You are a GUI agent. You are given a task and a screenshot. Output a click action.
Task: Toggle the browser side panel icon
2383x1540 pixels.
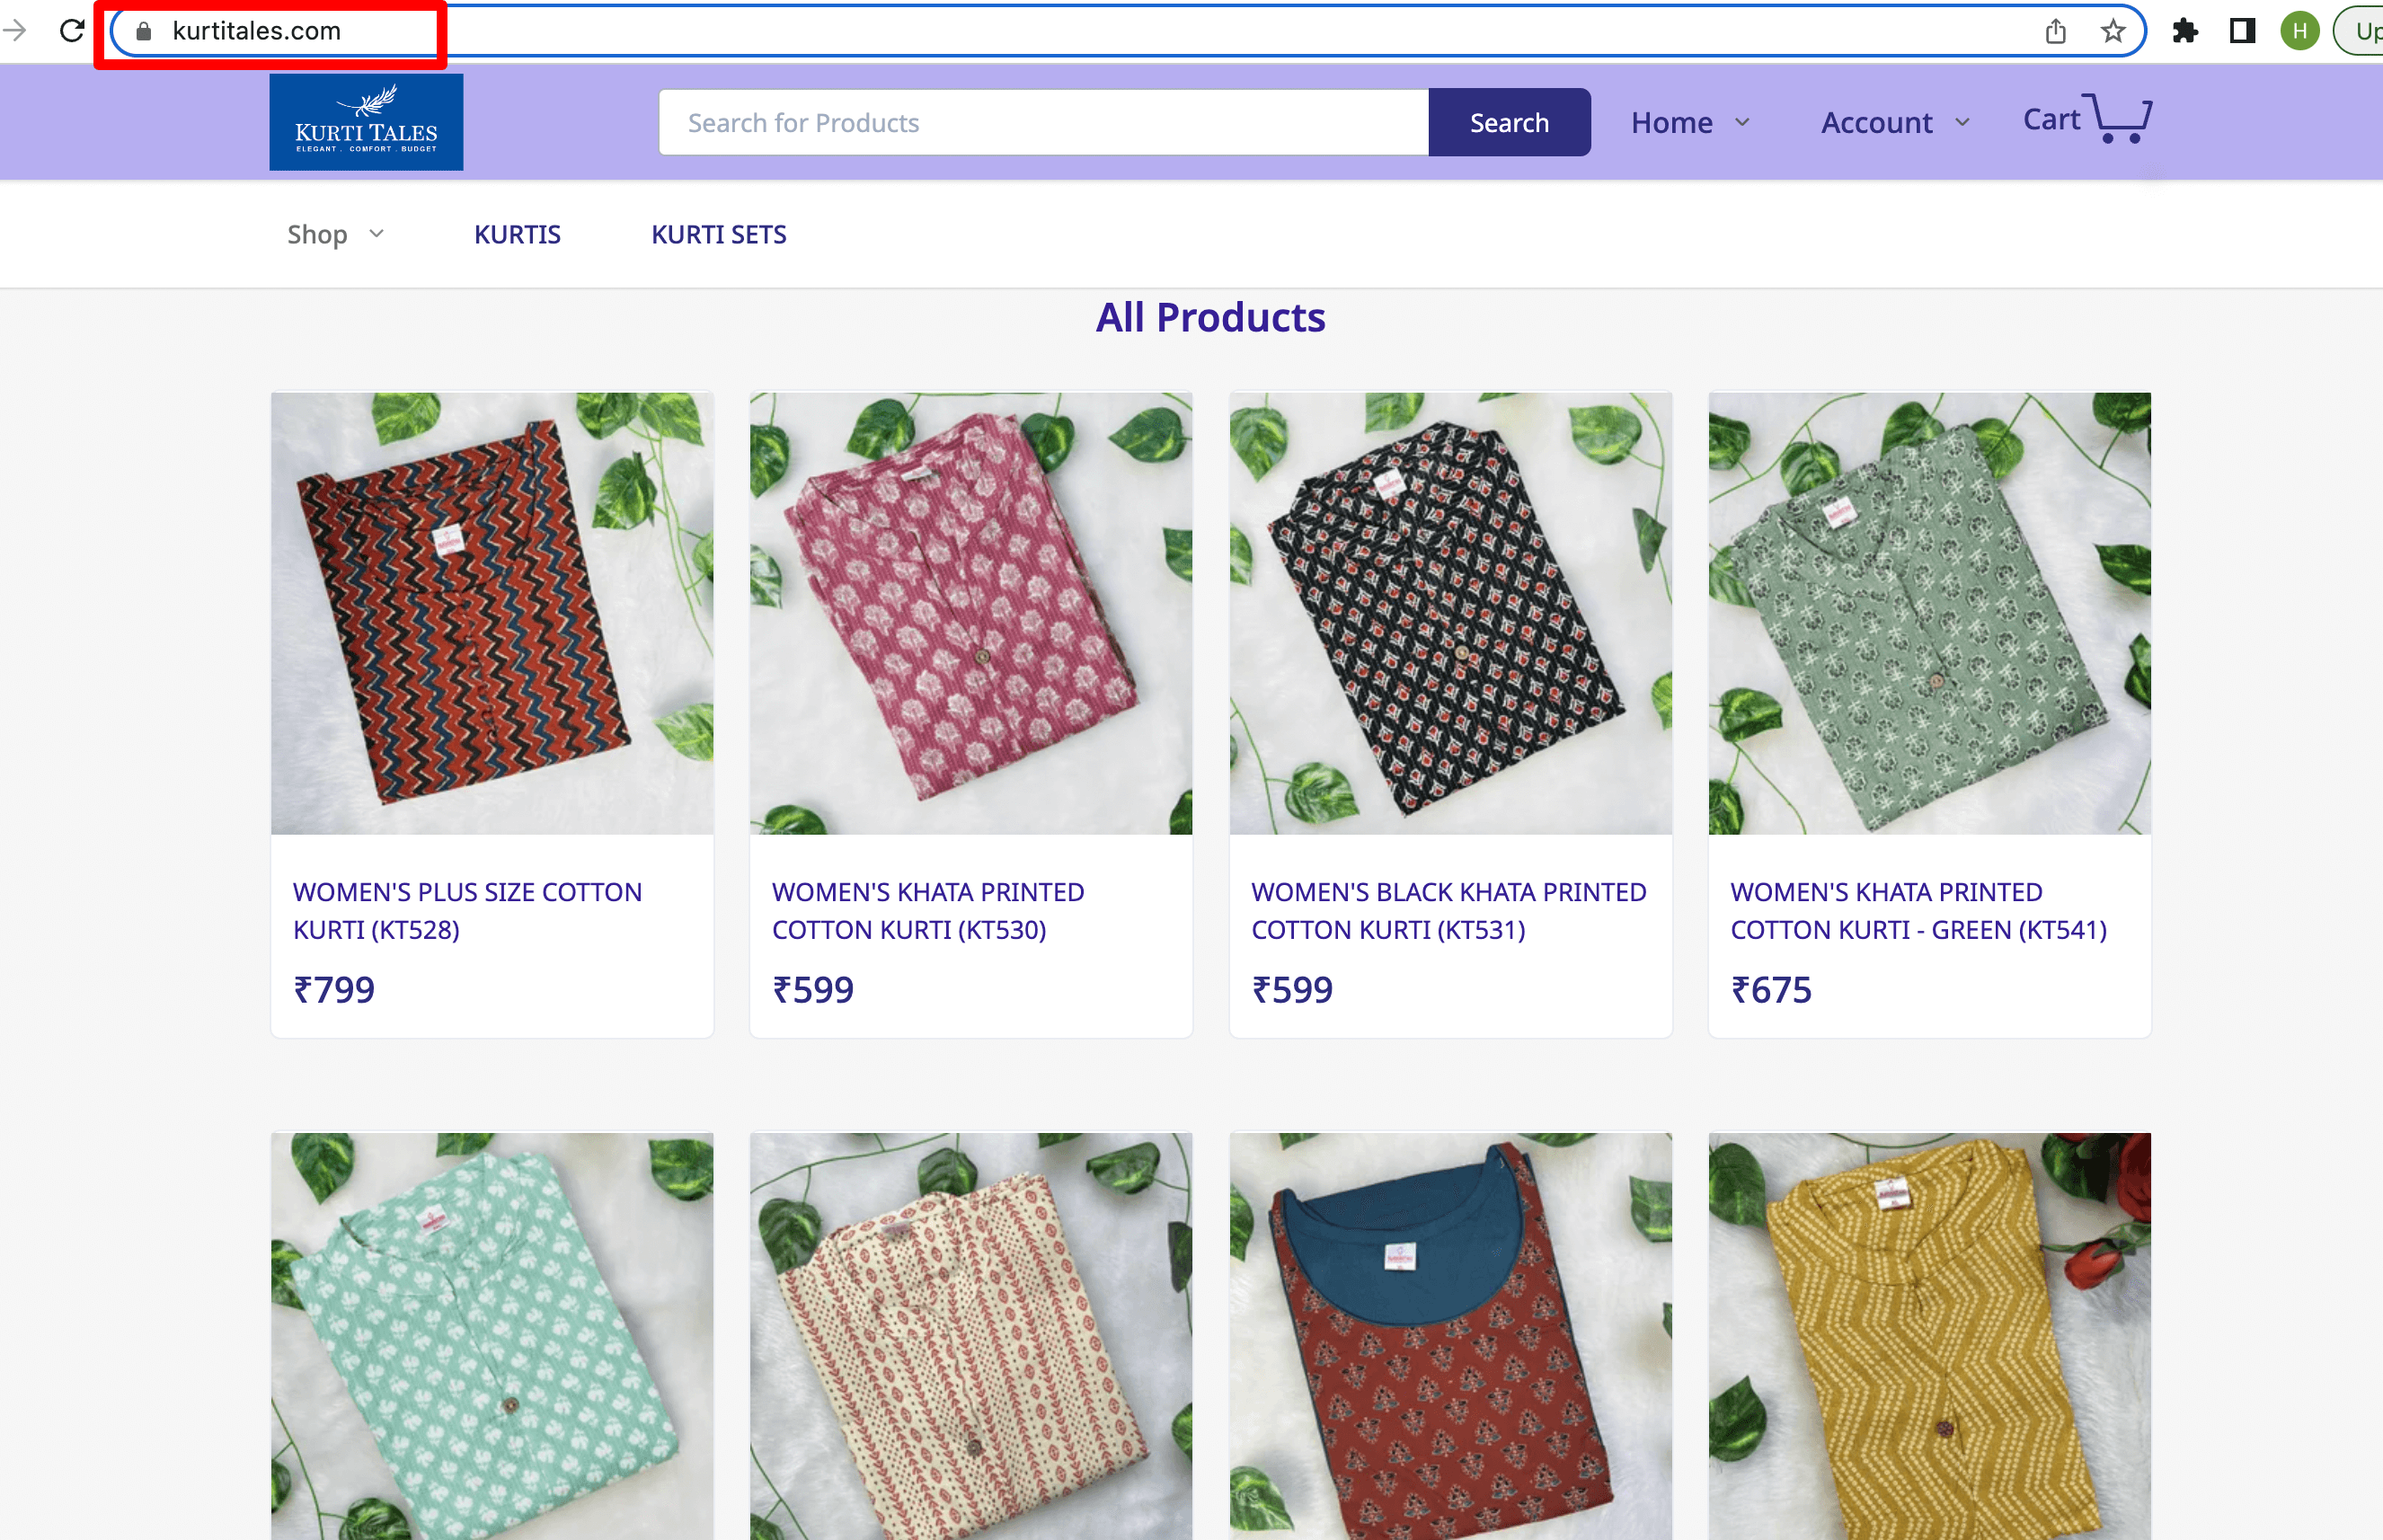click(2242, 31)
